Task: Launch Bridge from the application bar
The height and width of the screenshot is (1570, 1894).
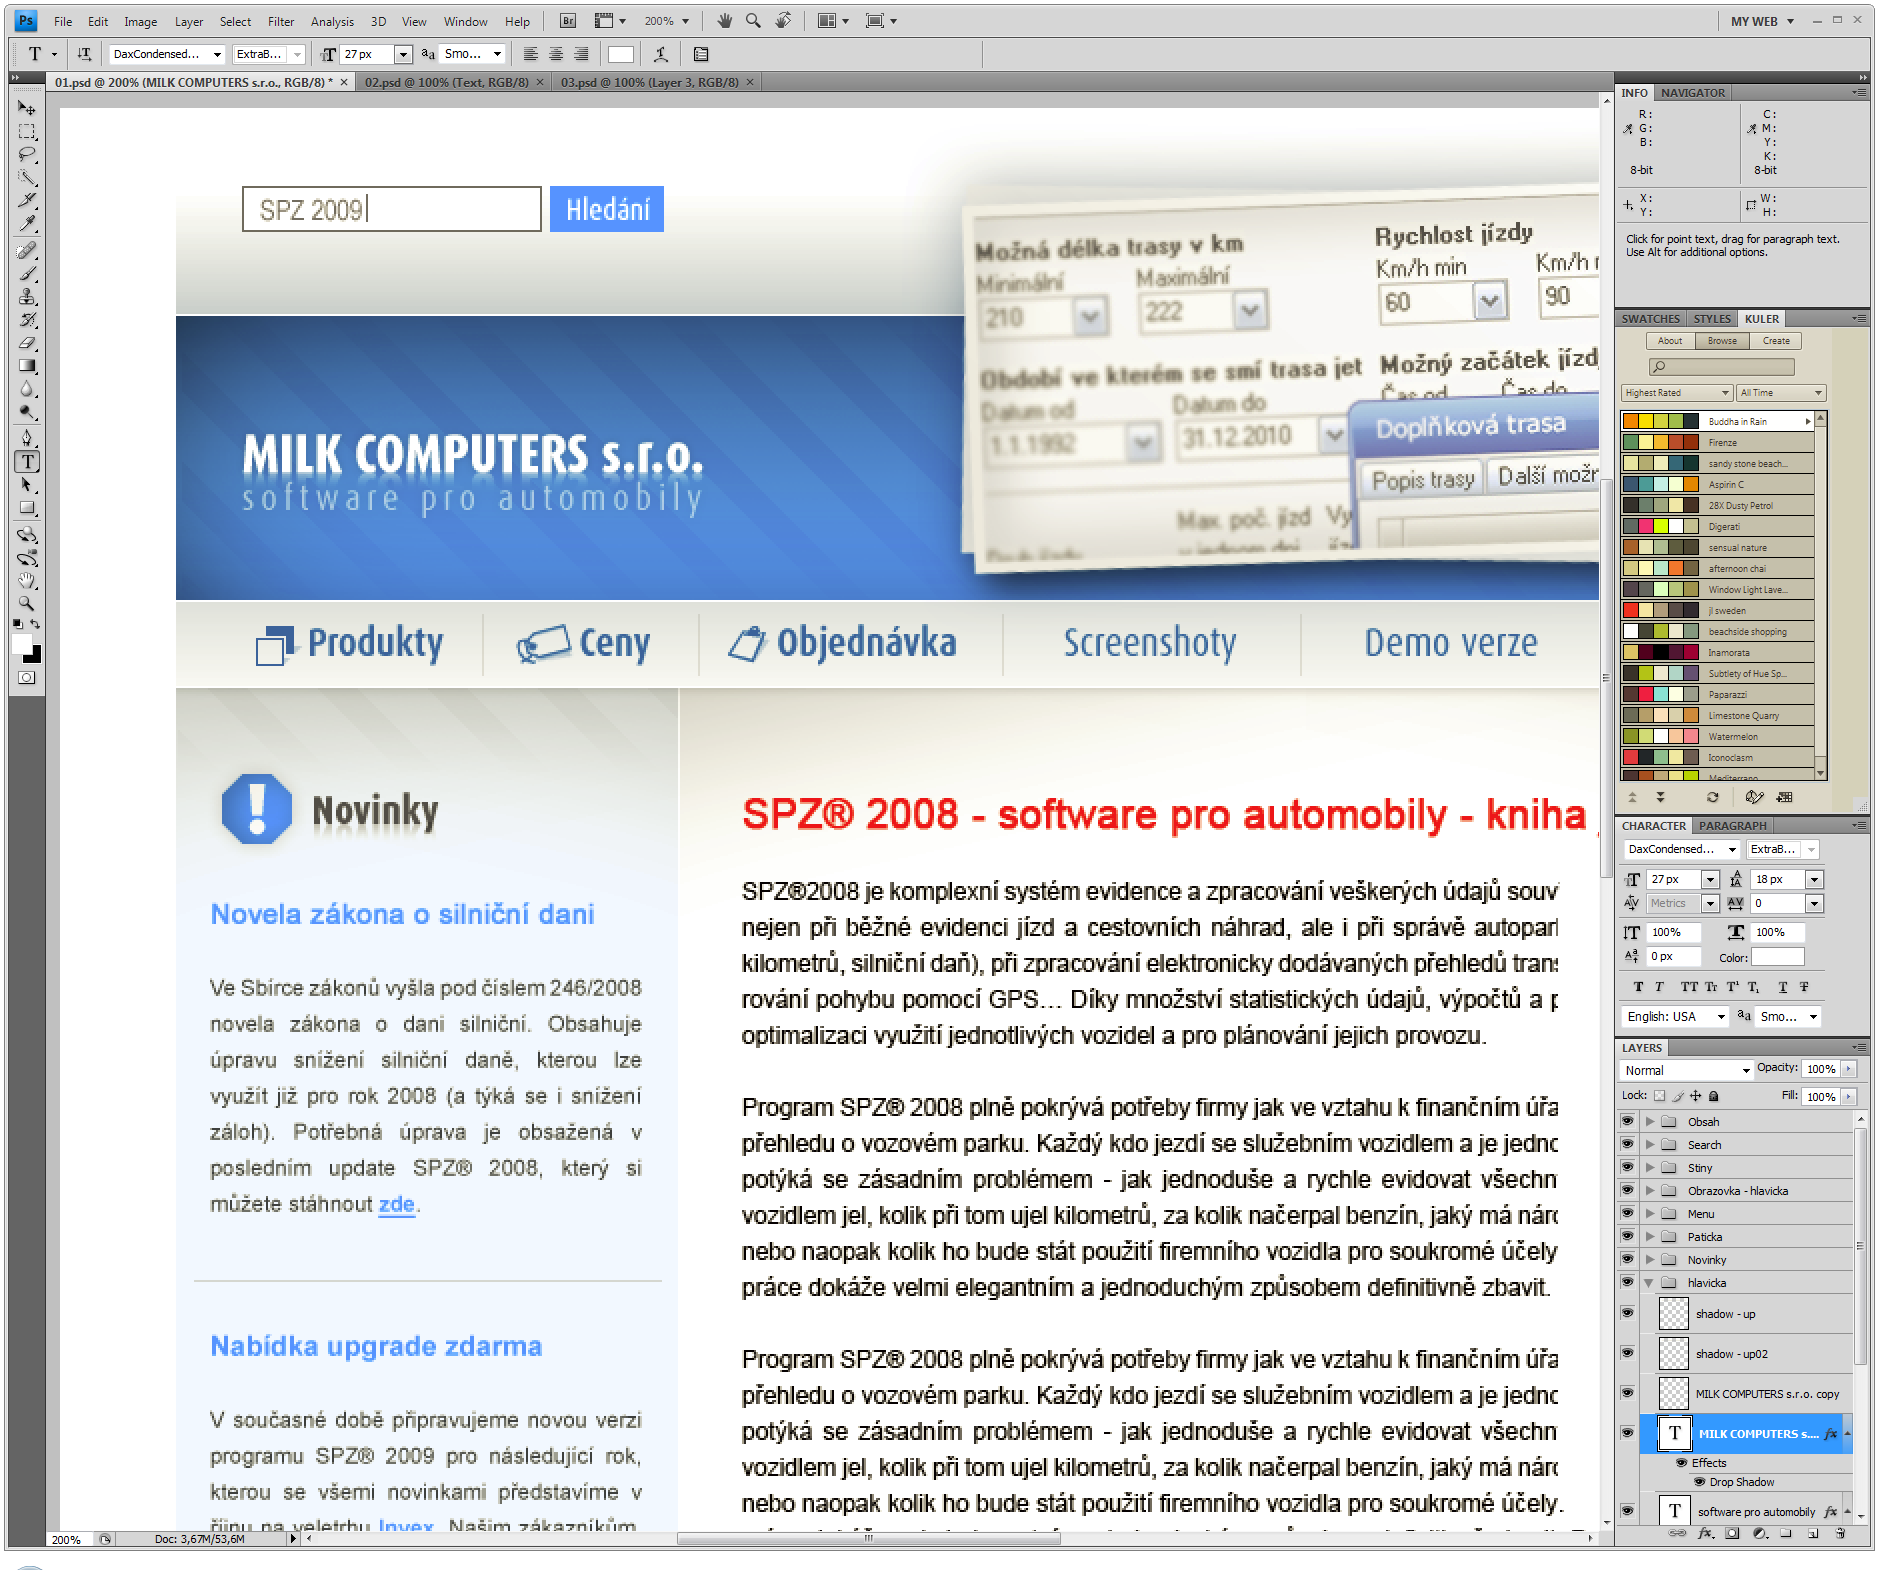Action: coord(567,21)
